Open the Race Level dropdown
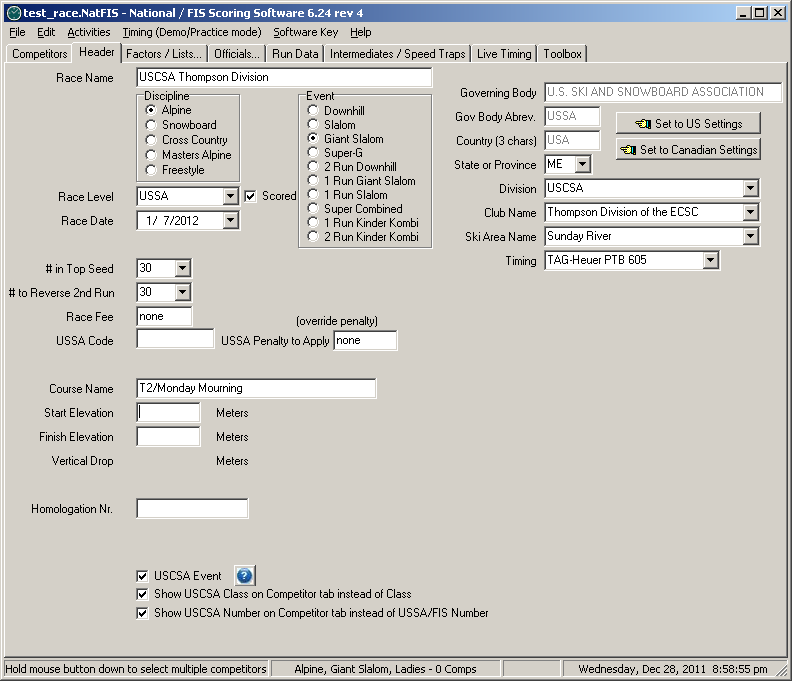 click(230, 196)
